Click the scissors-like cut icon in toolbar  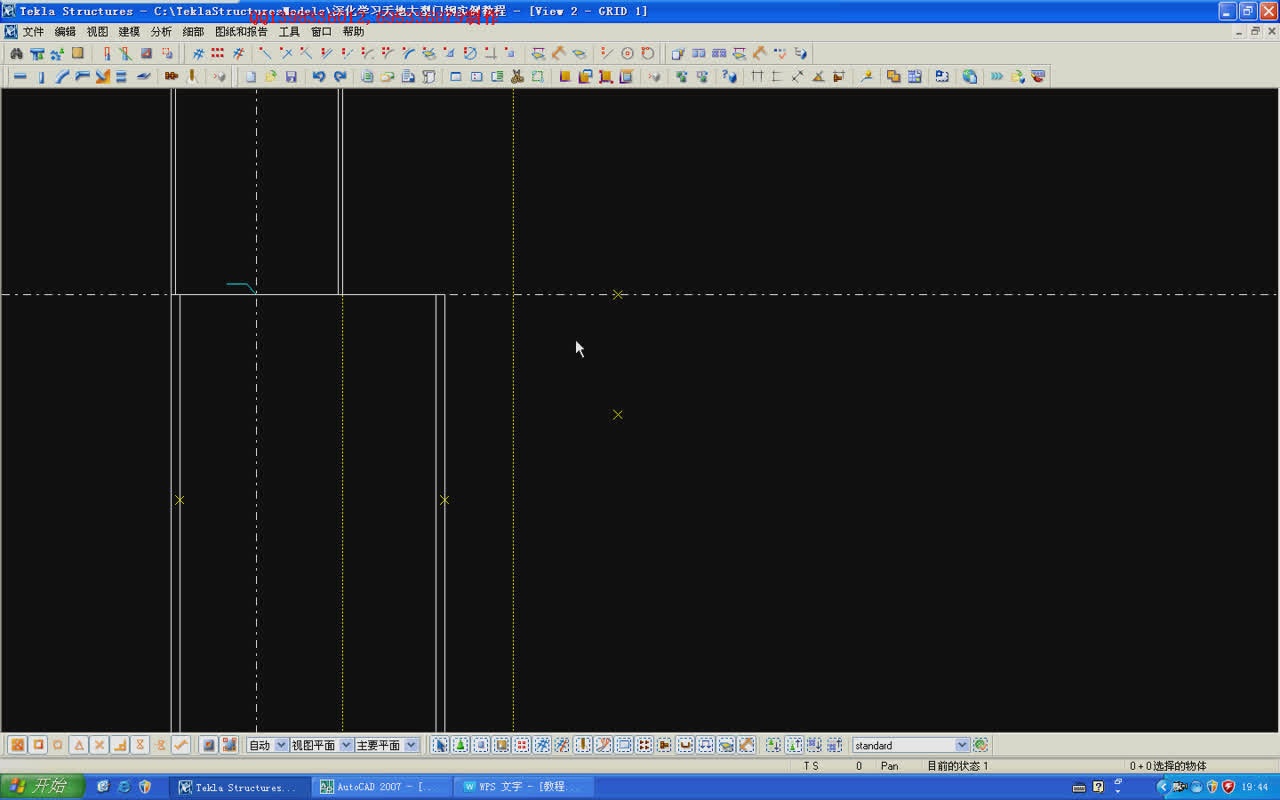tap(517, 76)
